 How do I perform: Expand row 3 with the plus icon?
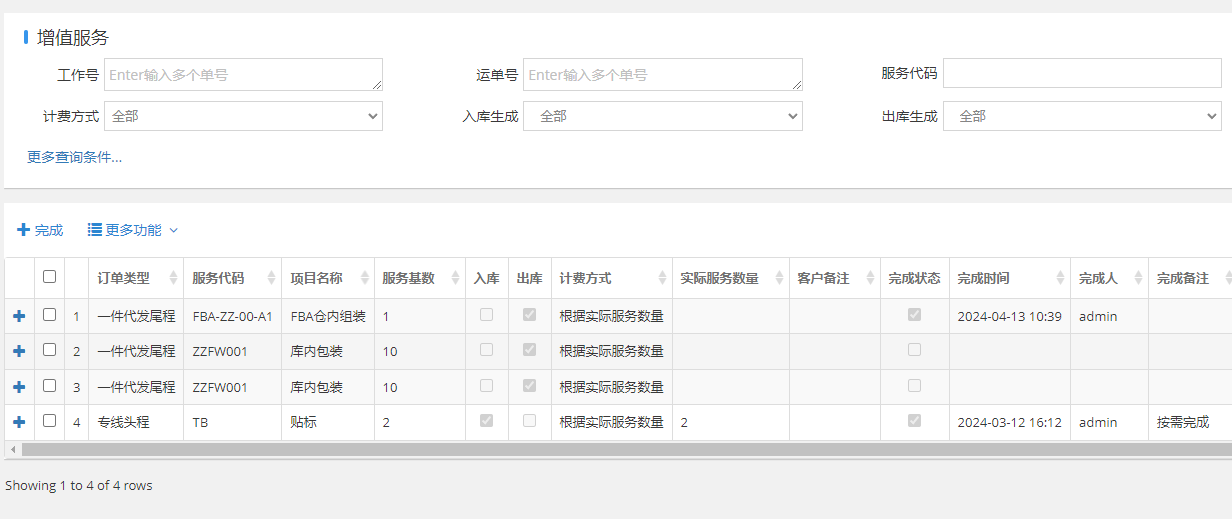[x=19, y=387]
